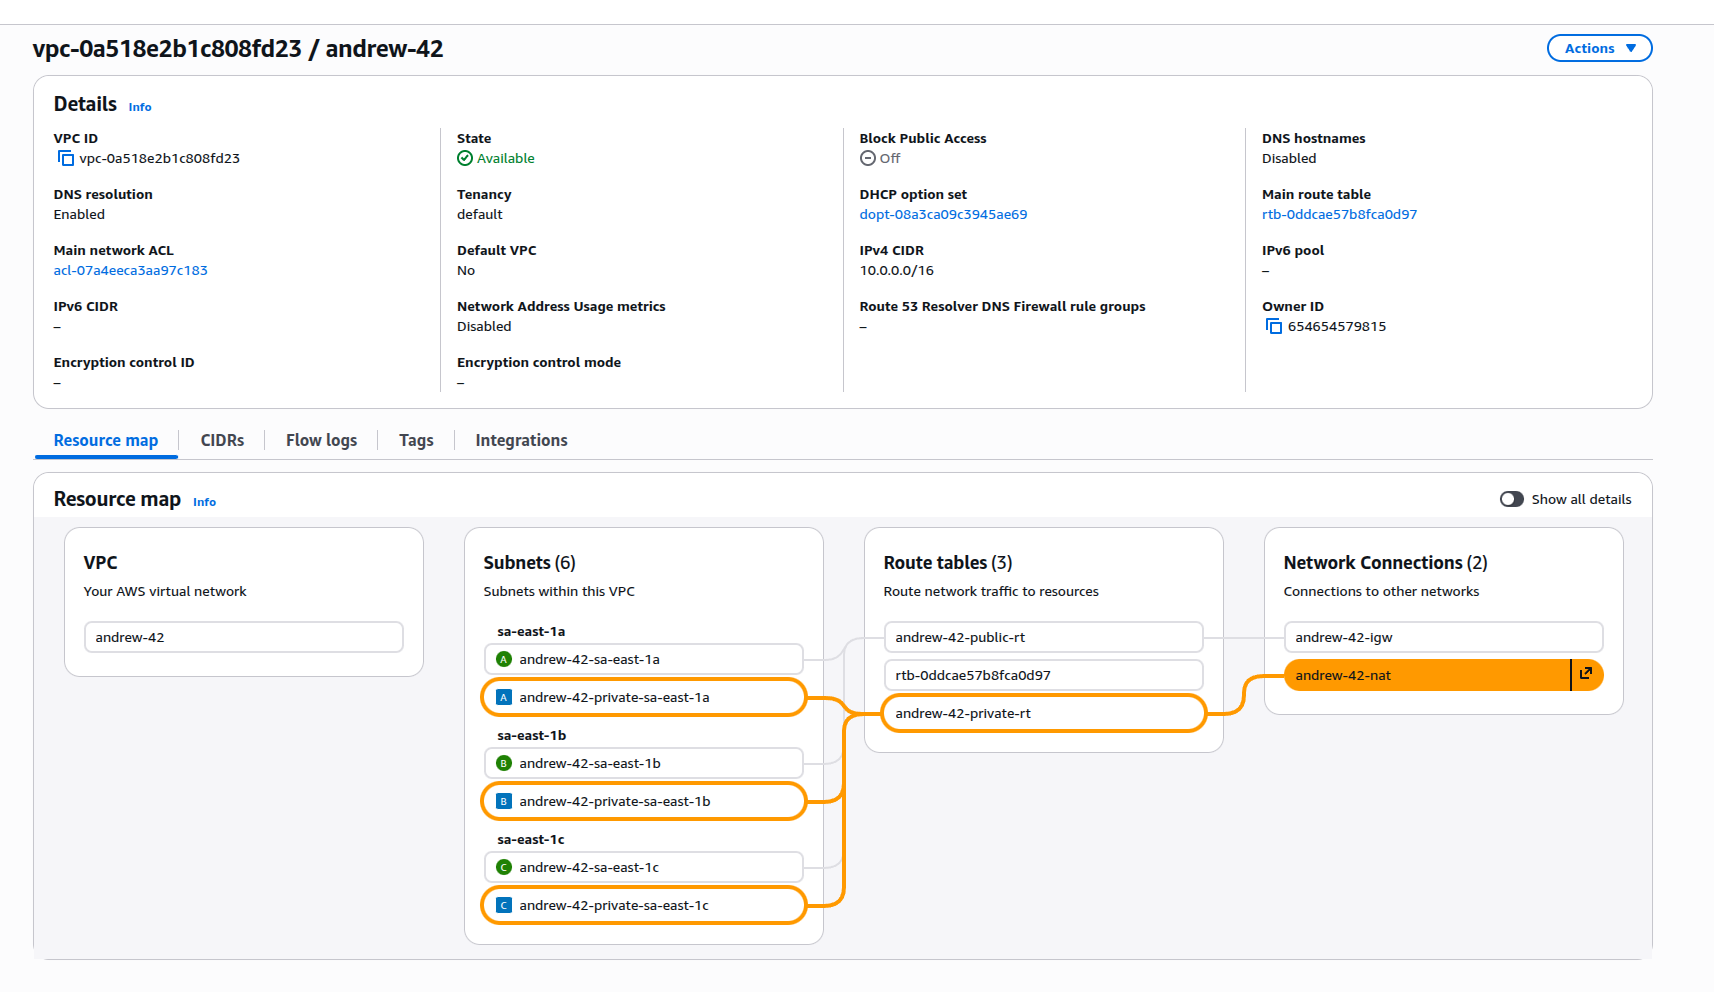1714x992 pixels.
Task: Click blue C icon for private-sa-east-1c subnet
Action: [x=504, y=906]
